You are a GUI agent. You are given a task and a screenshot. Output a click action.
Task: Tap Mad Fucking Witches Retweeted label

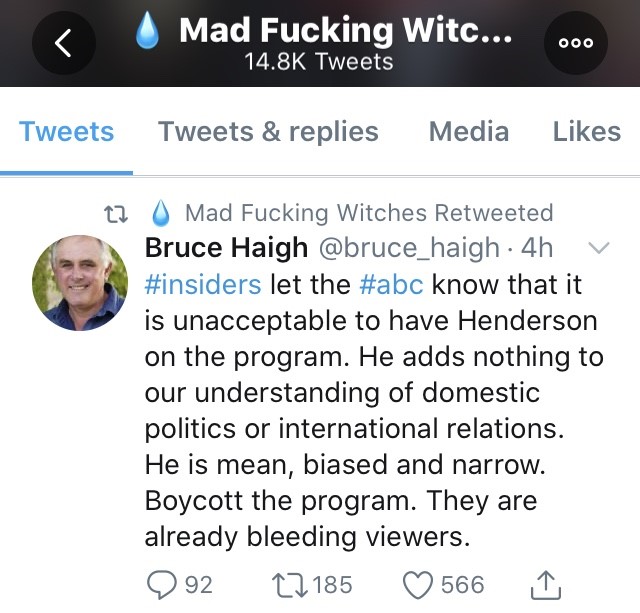(x=368, y=213)
